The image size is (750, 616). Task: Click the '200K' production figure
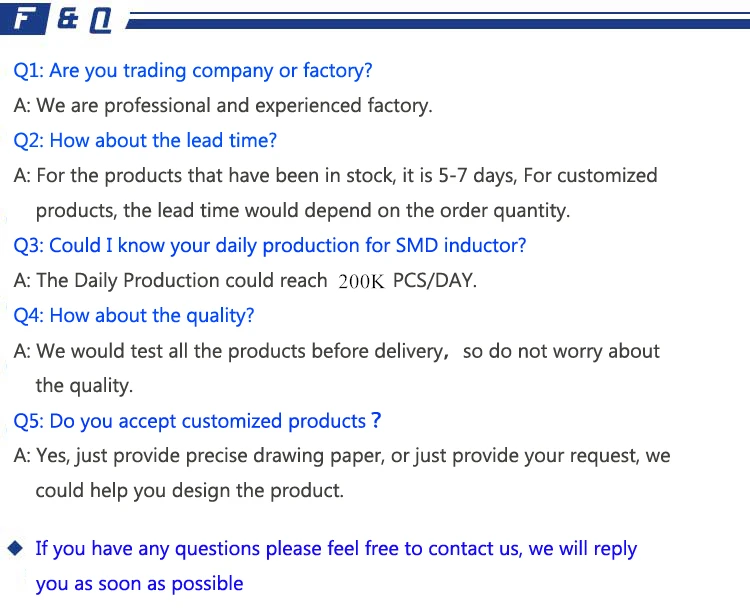point(361,282)
